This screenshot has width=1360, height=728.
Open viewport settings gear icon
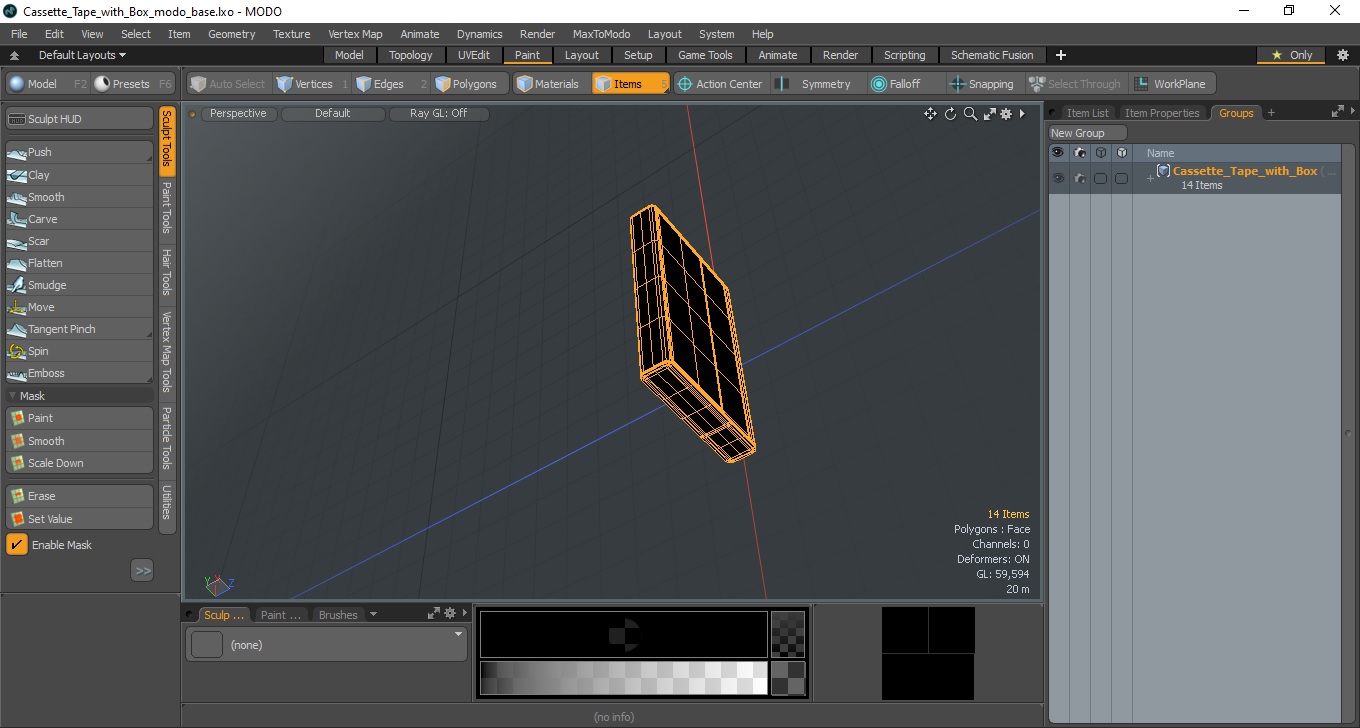point(1006,114)
